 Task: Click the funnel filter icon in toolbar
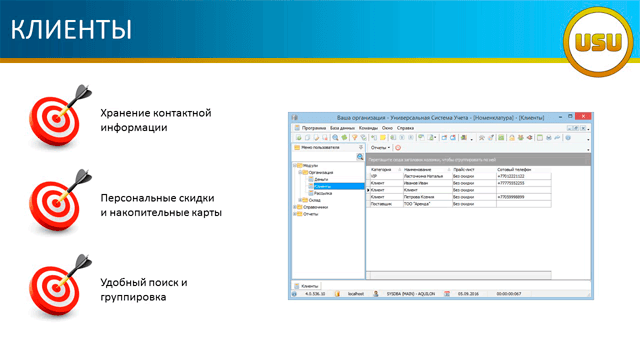pyautogui.click(x=355, y=138)
